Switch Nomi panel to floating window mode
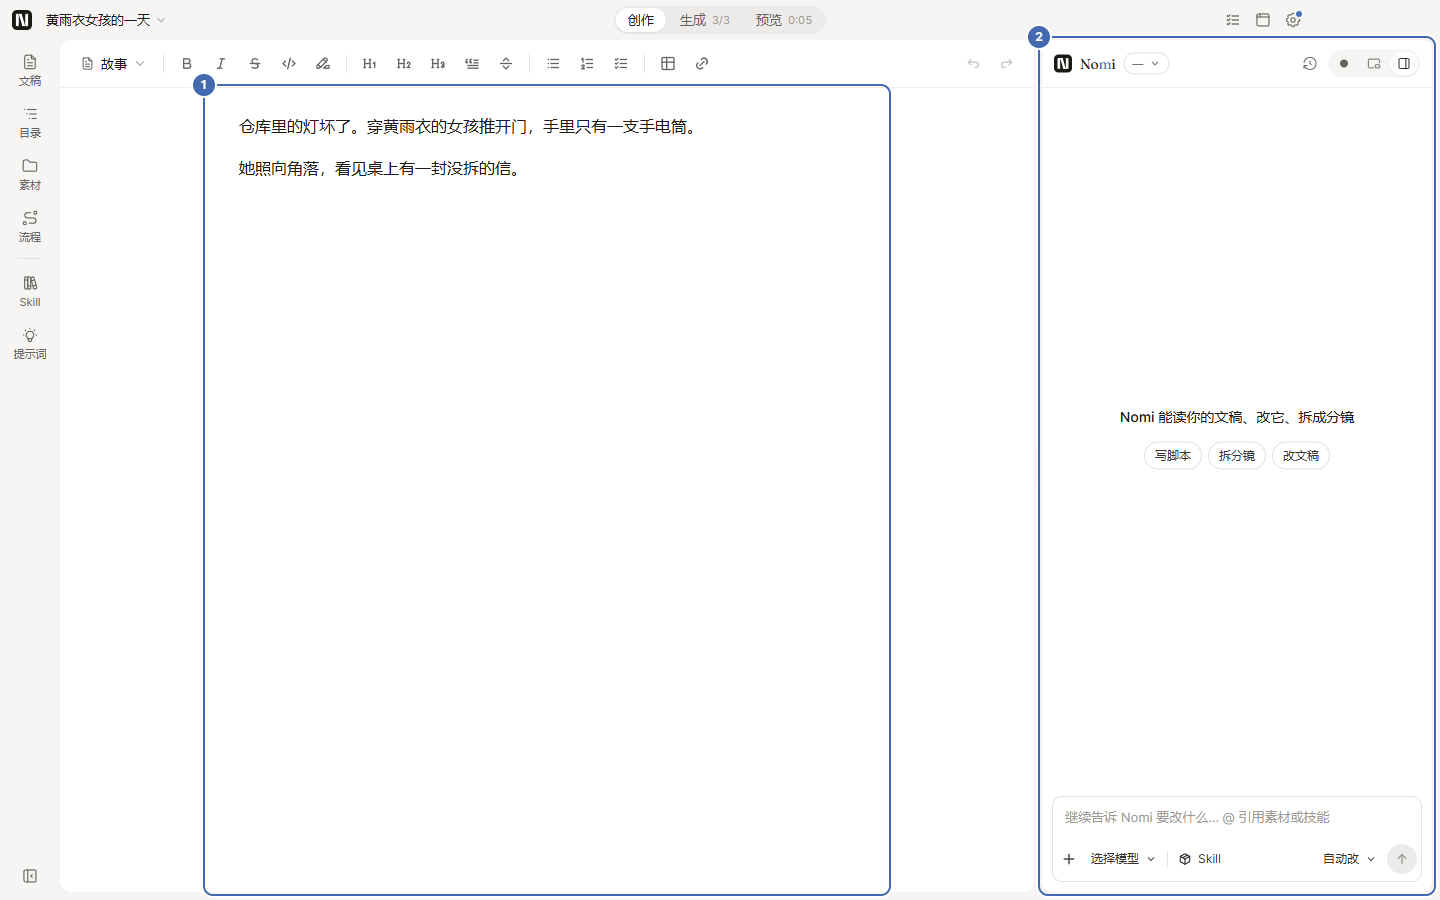 tap(1374, 64)
